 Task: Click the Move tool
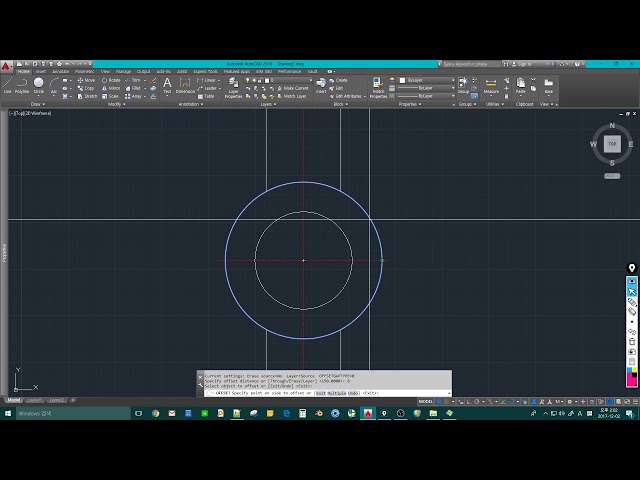[x=86, y=80]
